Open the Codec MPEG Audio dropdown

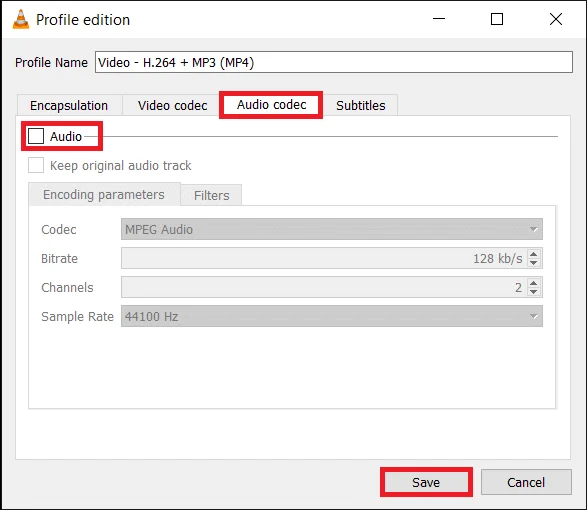[x=332, y=229]
